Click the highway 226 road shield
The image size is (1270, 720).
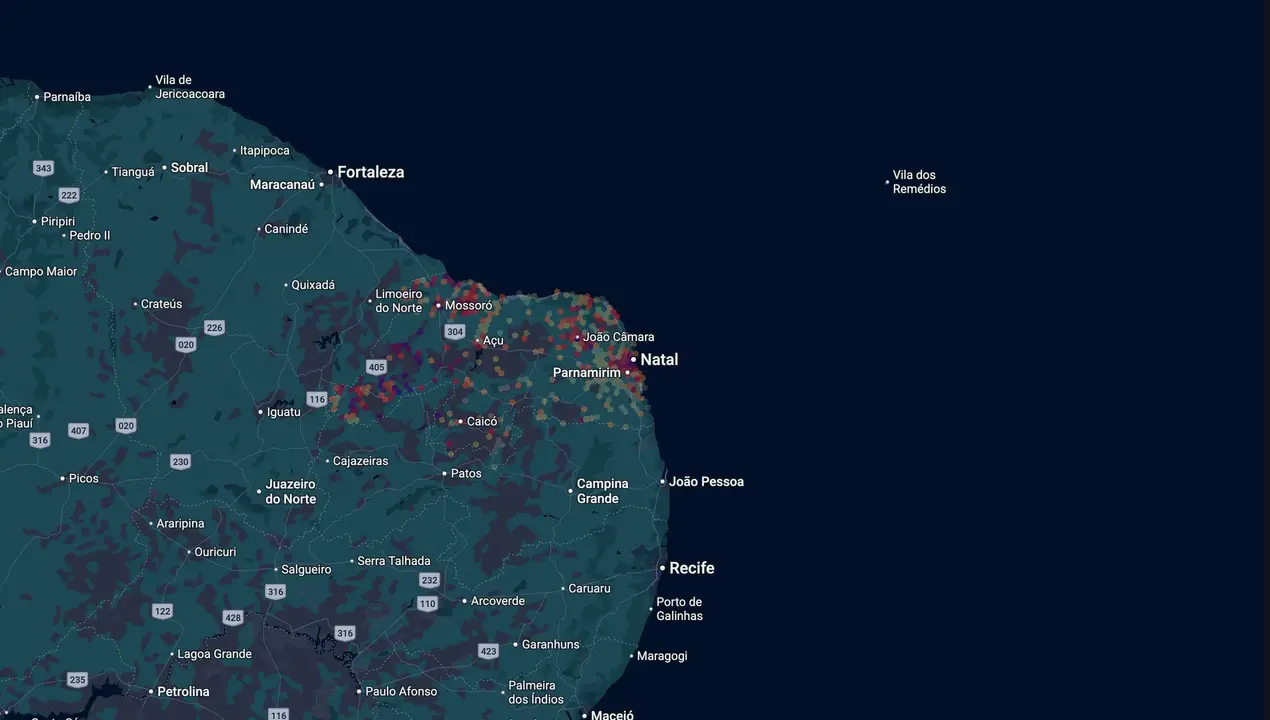[214, 328]
